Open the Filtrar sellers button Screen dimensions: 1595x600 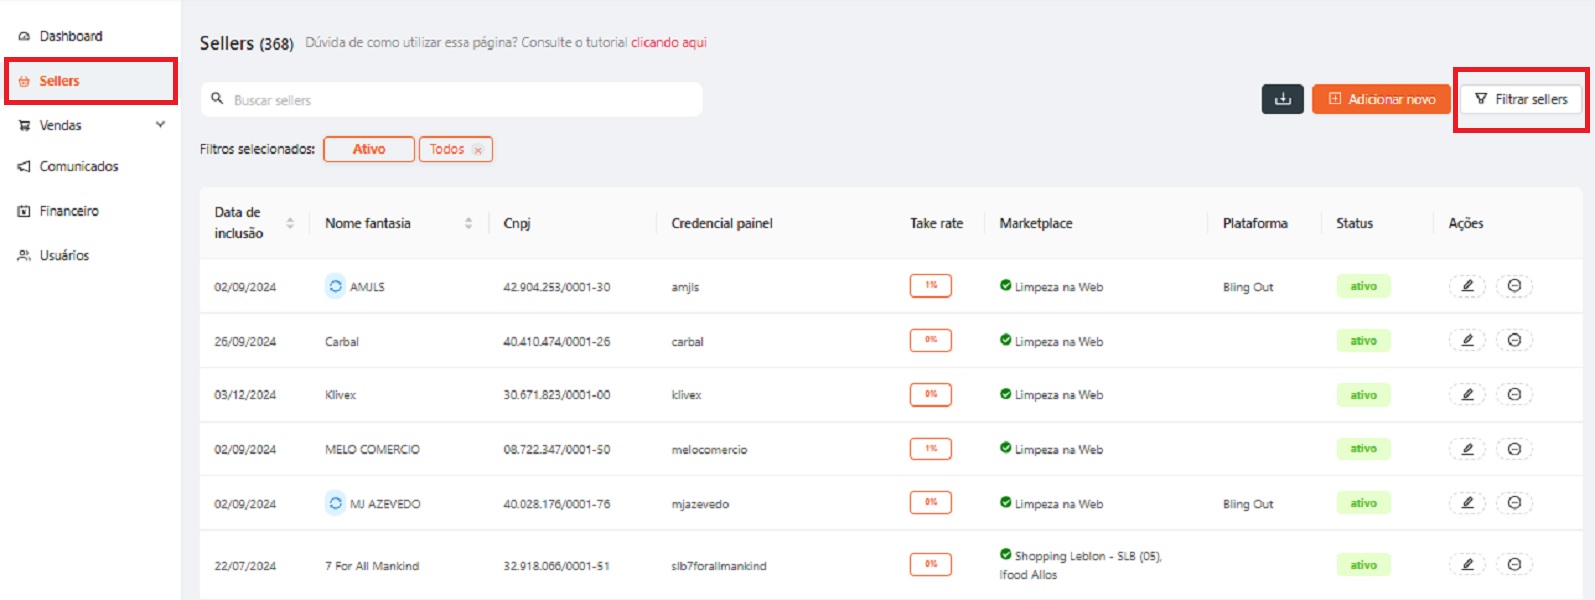click(x=1521, y=99)
